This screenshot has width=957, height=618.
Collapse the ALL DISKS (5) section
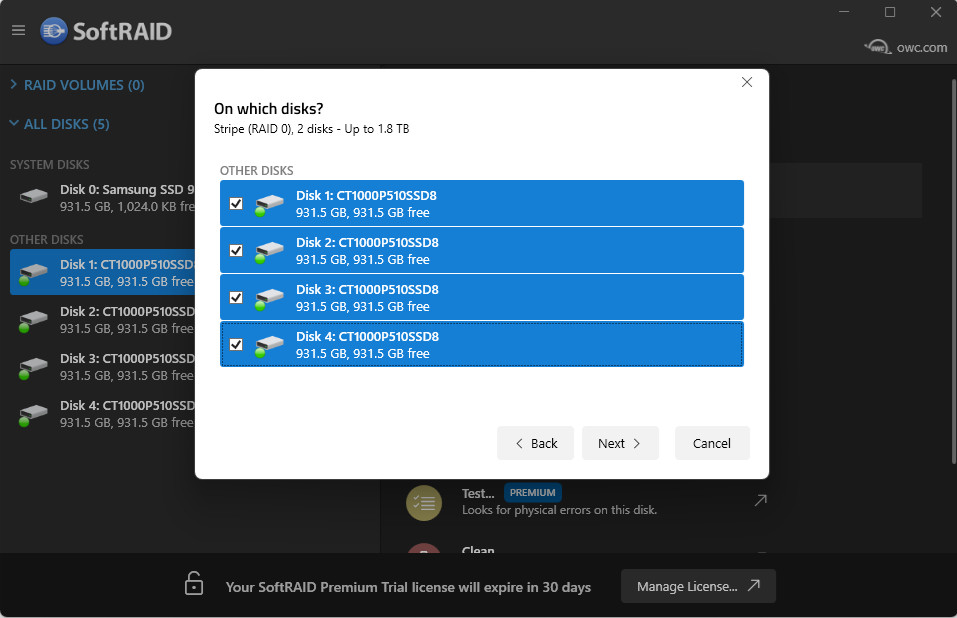pyautogui.click(x=60, y=124)
